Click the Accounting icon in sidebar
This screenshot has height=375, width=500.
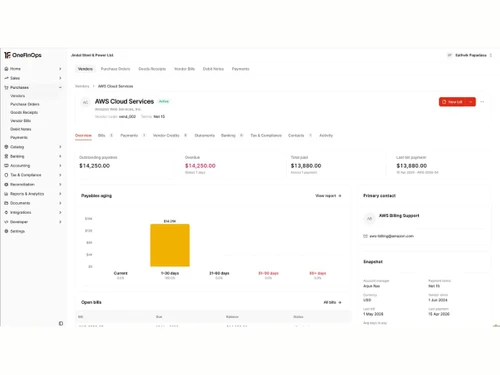6,165
